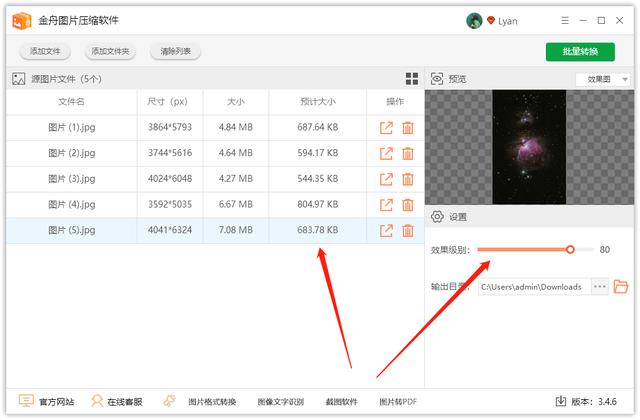The width and height of the screenshot is (640, 420).
Task: Click the 3744*5616 dimension cell
Action: [x=170, y=153]
